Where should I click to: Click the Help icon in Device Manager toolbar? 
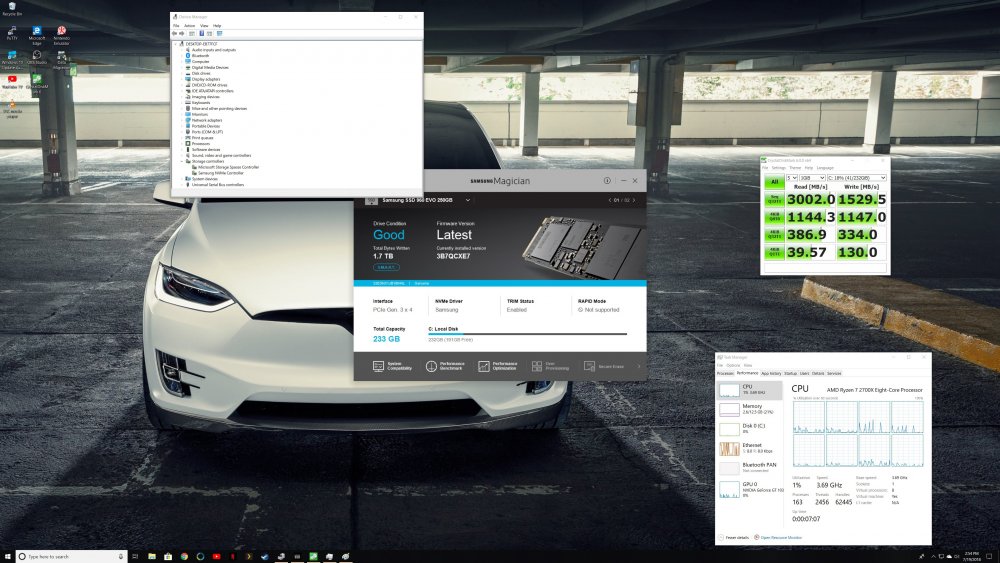point(202,33)
